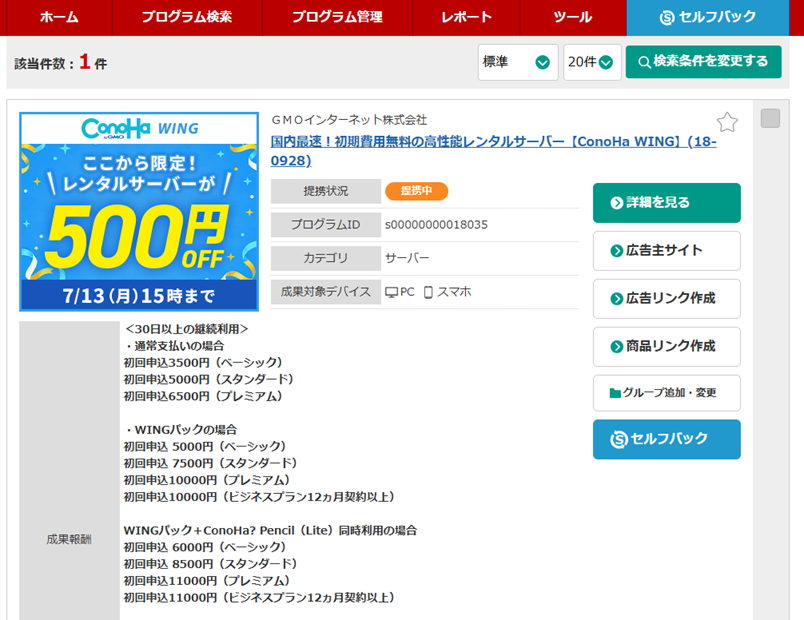Click the arrow icon beside 商品リンク作成
This screenshot has width=804, height=620.
pos(616,347)
